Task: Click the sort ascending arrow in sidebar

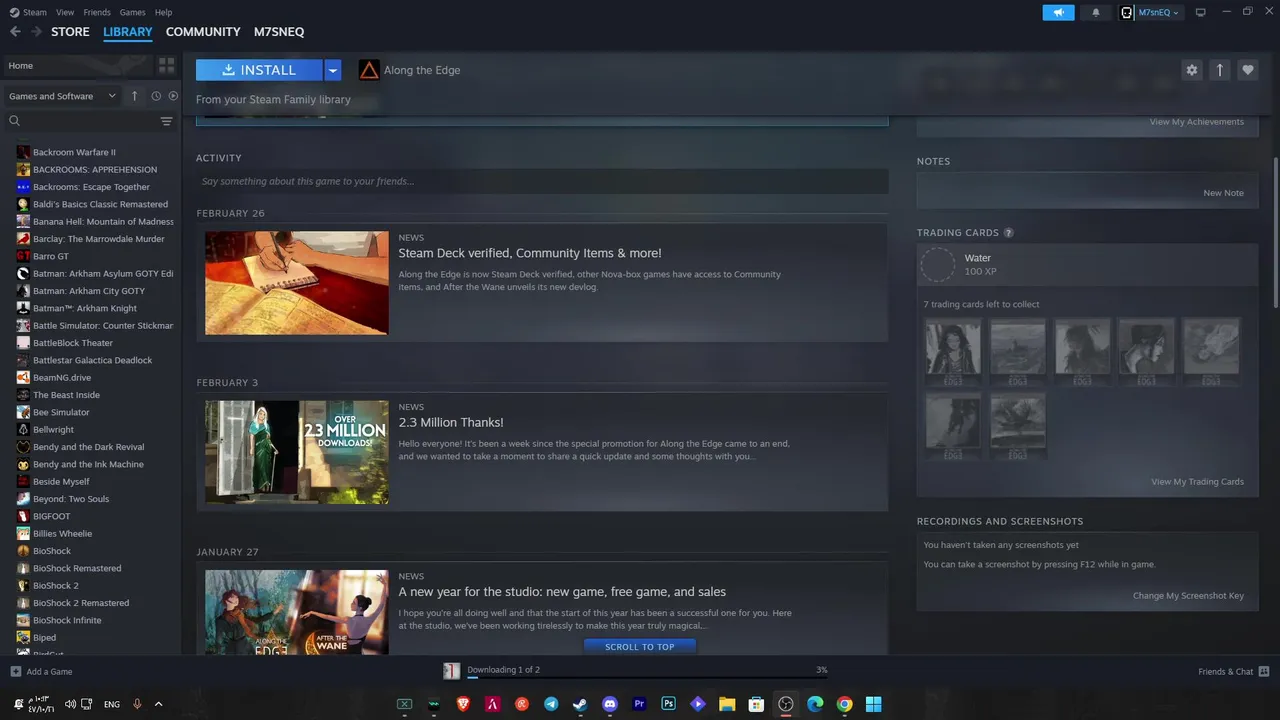Action: click(x=135, y=96)
